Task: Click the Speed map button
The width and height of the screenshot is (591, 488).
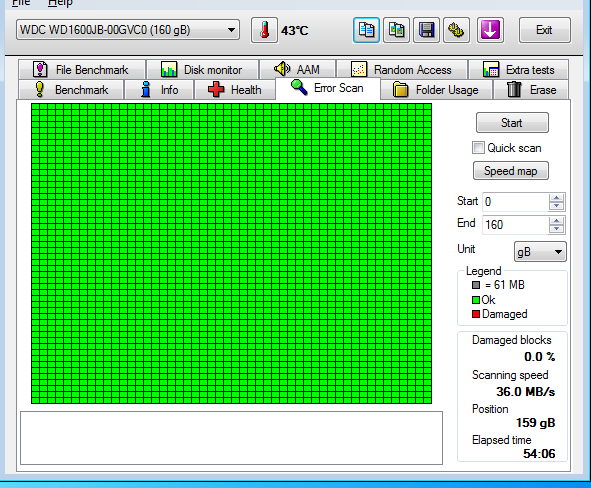Action: [x=511, y=171]
